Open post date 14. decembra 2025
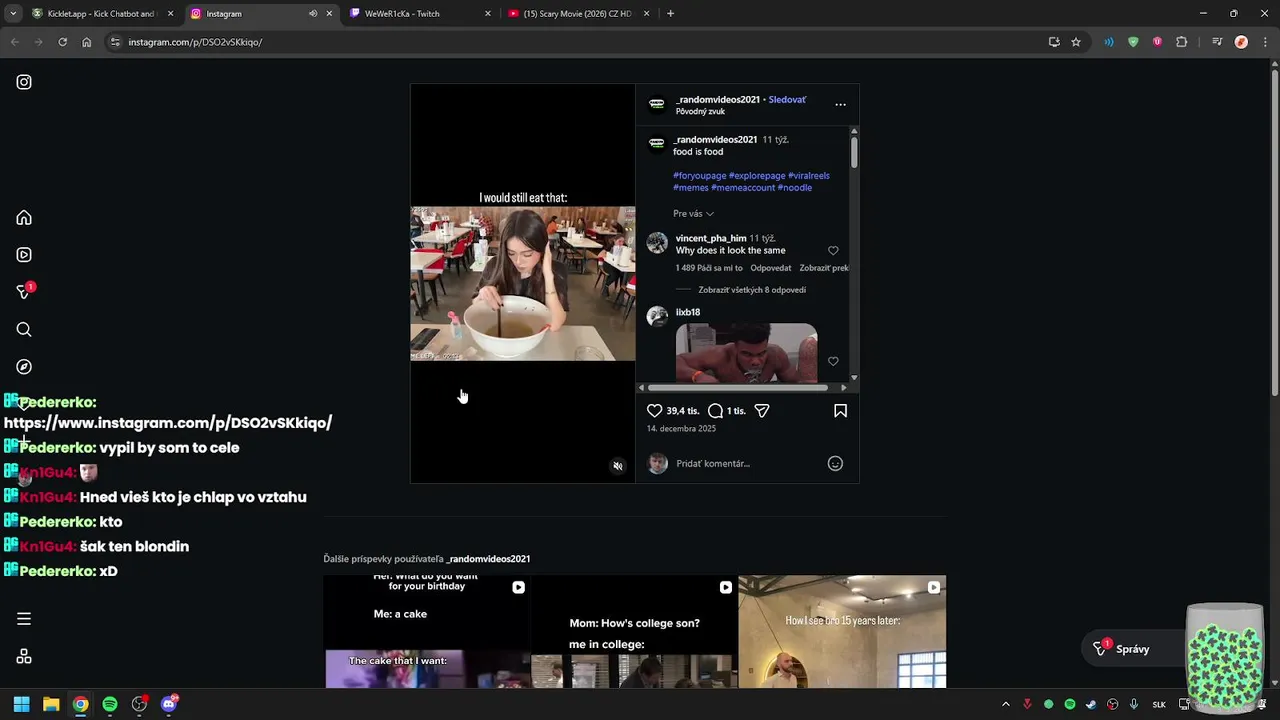 [681, 429]
